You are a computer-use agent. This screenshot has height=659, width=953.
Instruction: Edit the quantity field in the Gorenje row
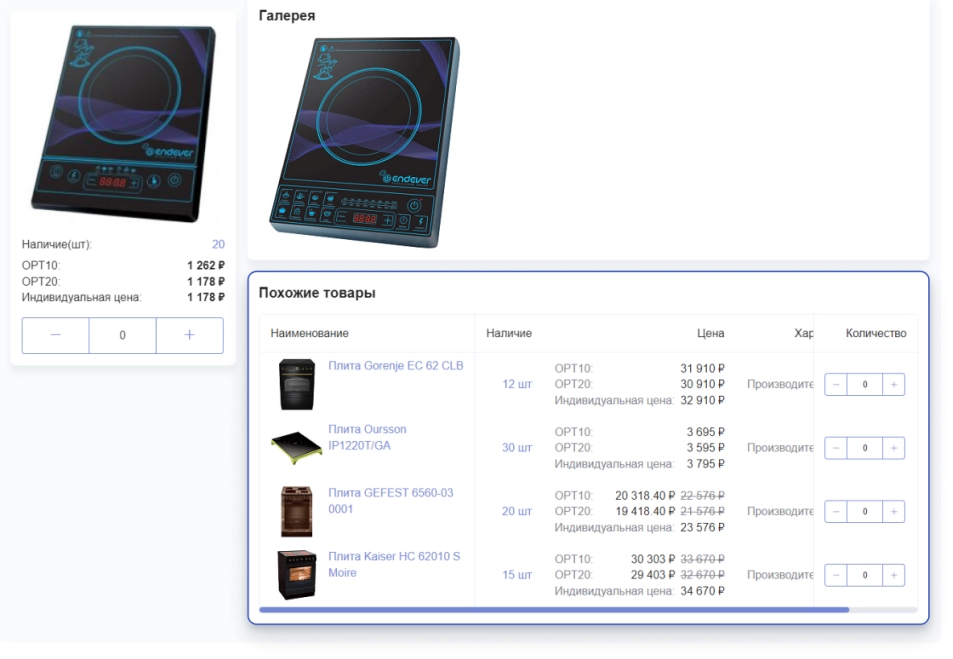[865, 385]
